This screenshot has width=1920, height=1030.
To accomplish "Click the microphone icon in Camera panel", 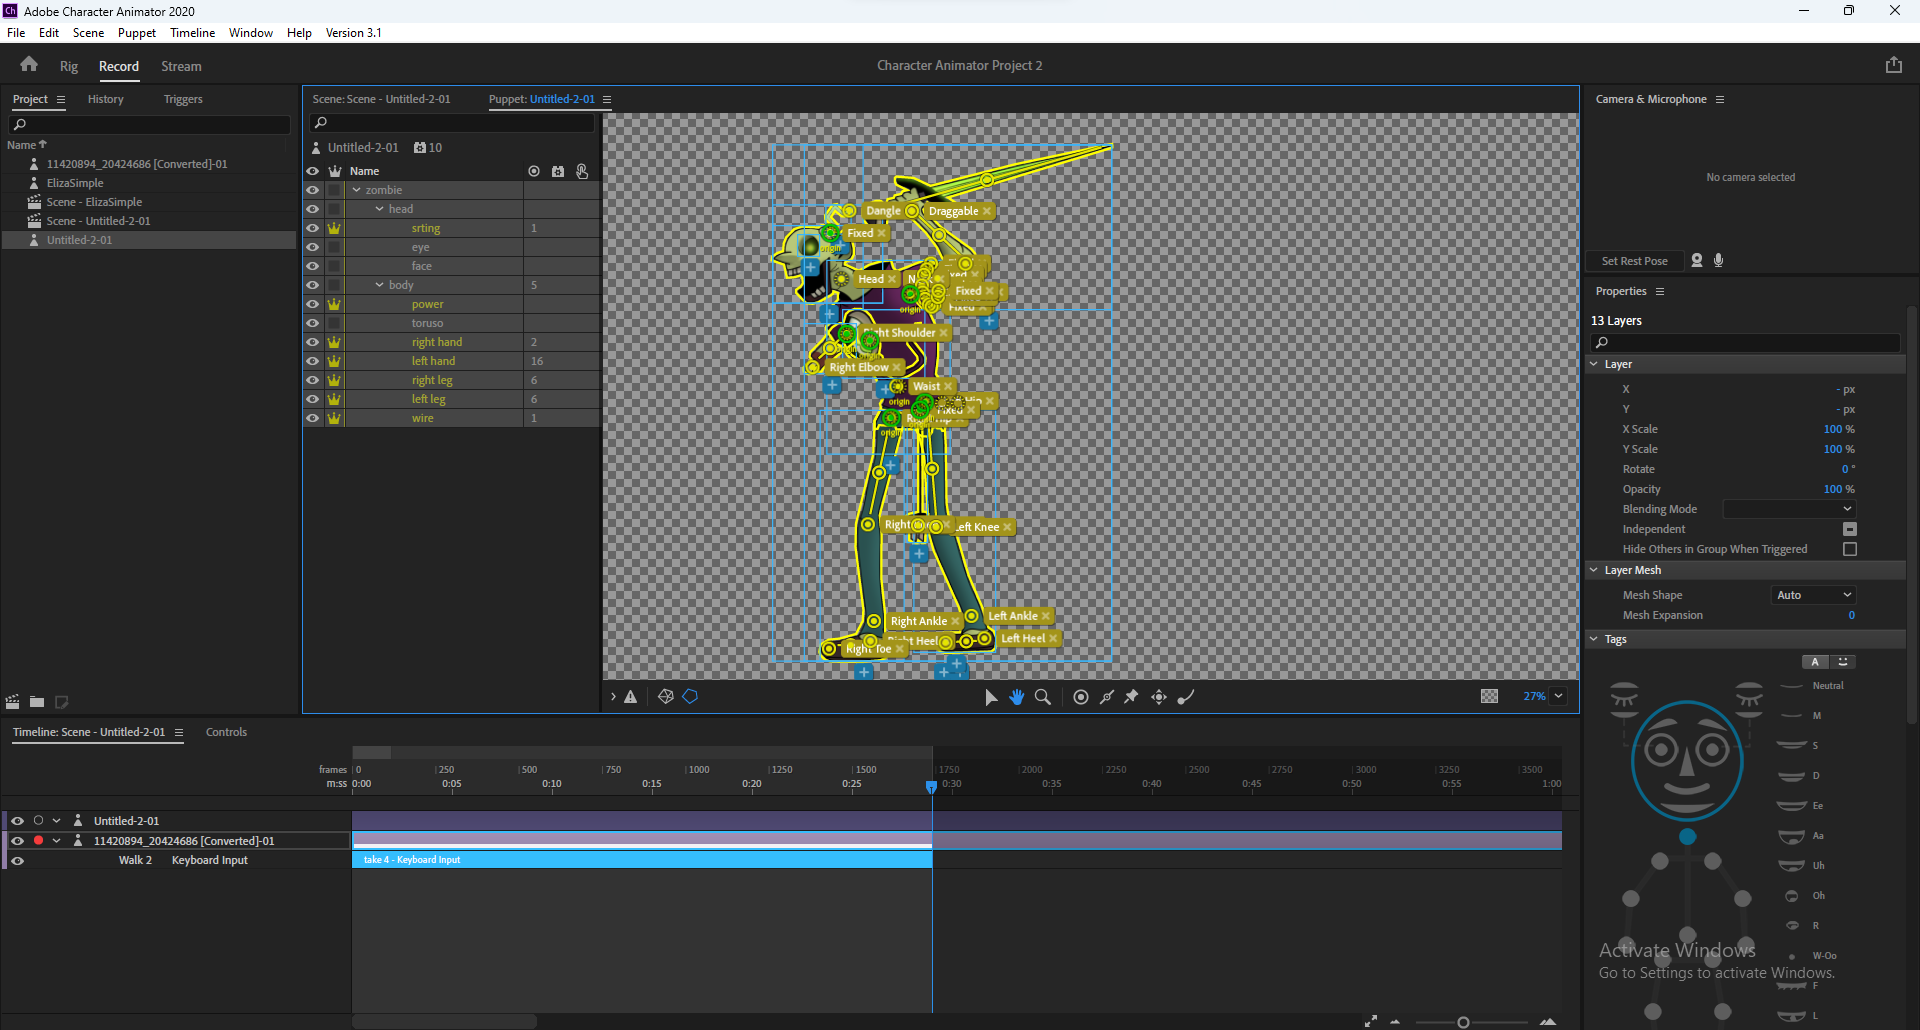I will click(1719, 260).
